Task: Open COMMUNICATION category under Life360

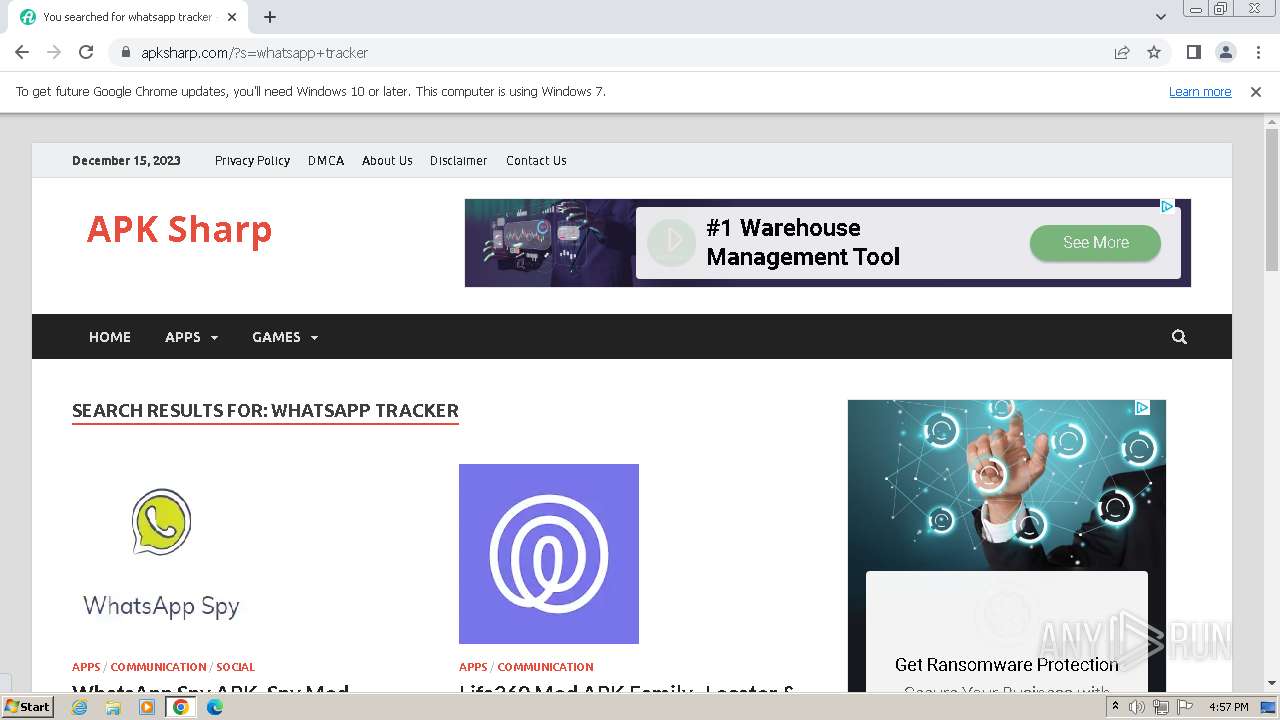Action: coord(545,667)
